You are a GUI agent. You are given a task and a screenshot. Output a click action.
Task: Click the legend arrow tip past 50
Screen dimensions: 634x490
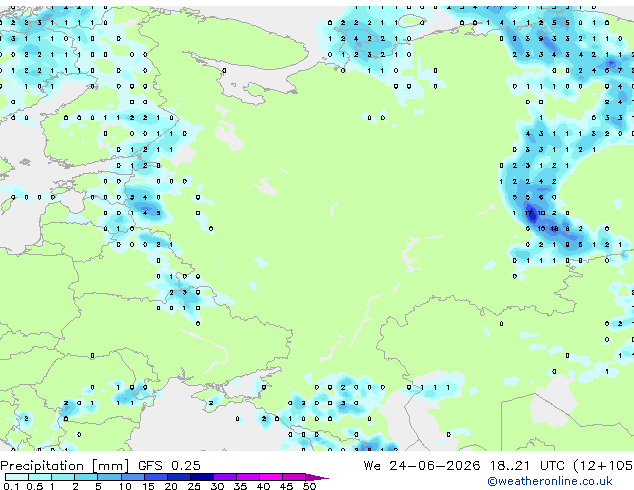point(318,477)
